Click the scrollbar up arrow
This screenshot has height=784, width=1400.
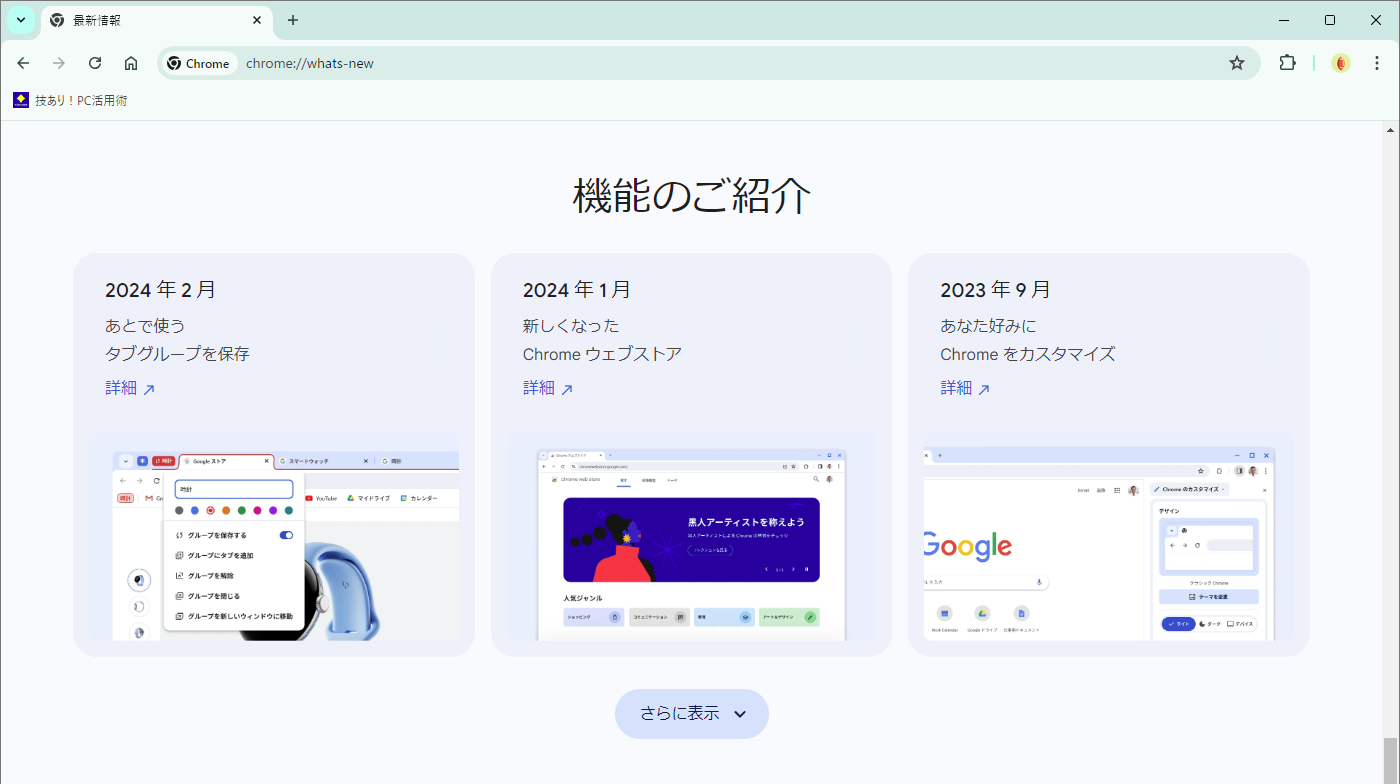[1390, 130]
